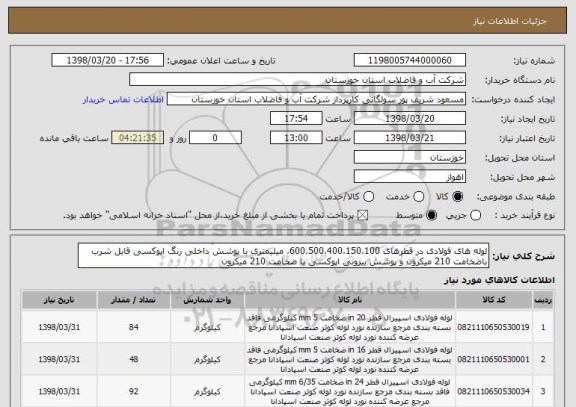Click the کد کالا column header
Image resolution: width=576 pixels, height=407 pixels.
pyautogui.click(x=494, y=300)
